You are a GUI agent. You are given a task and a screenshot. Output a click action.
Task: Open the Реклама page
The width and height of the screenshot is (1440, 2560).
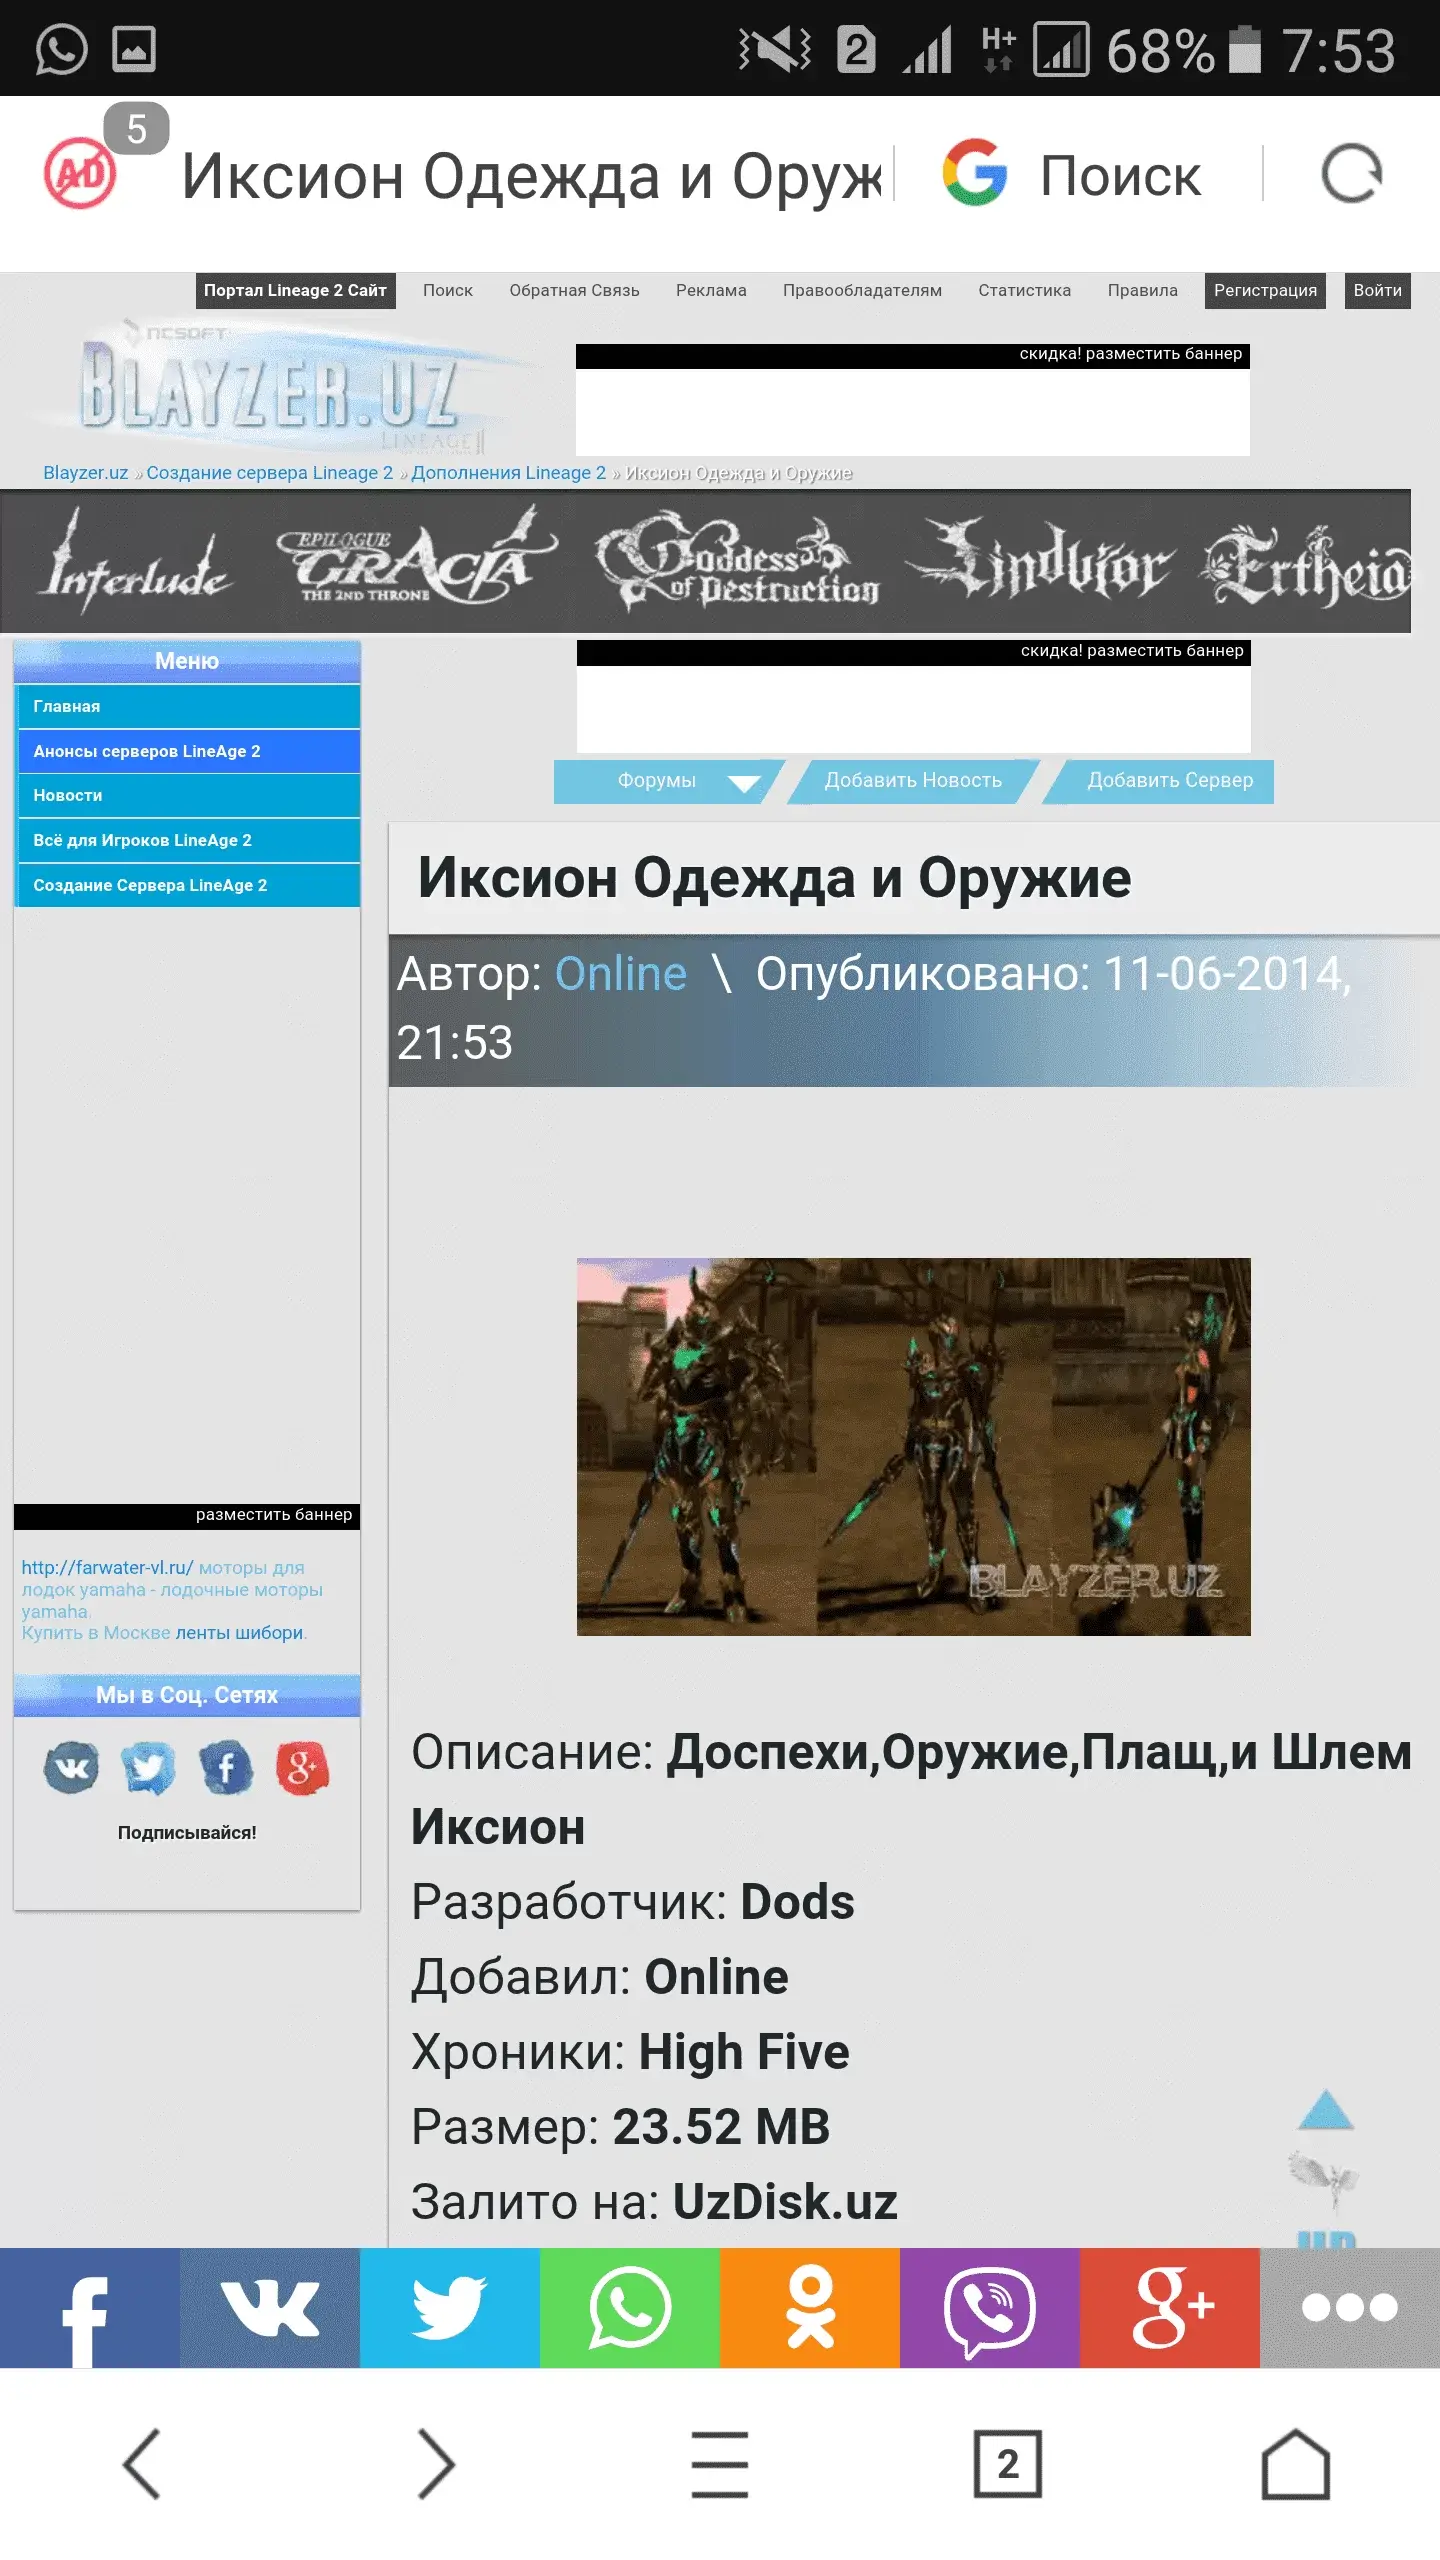(x=711, y=291)
